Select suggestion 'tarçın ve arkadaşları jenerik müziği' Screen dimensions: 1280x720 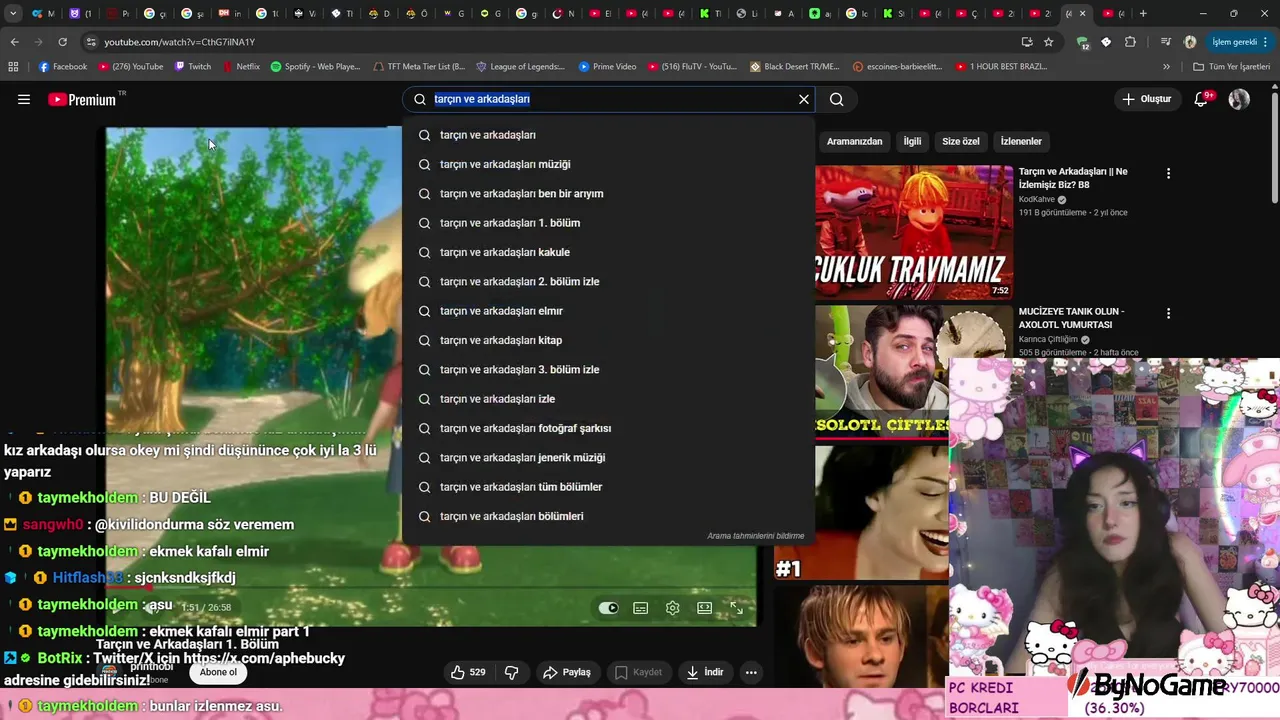[x=608, y=457]
